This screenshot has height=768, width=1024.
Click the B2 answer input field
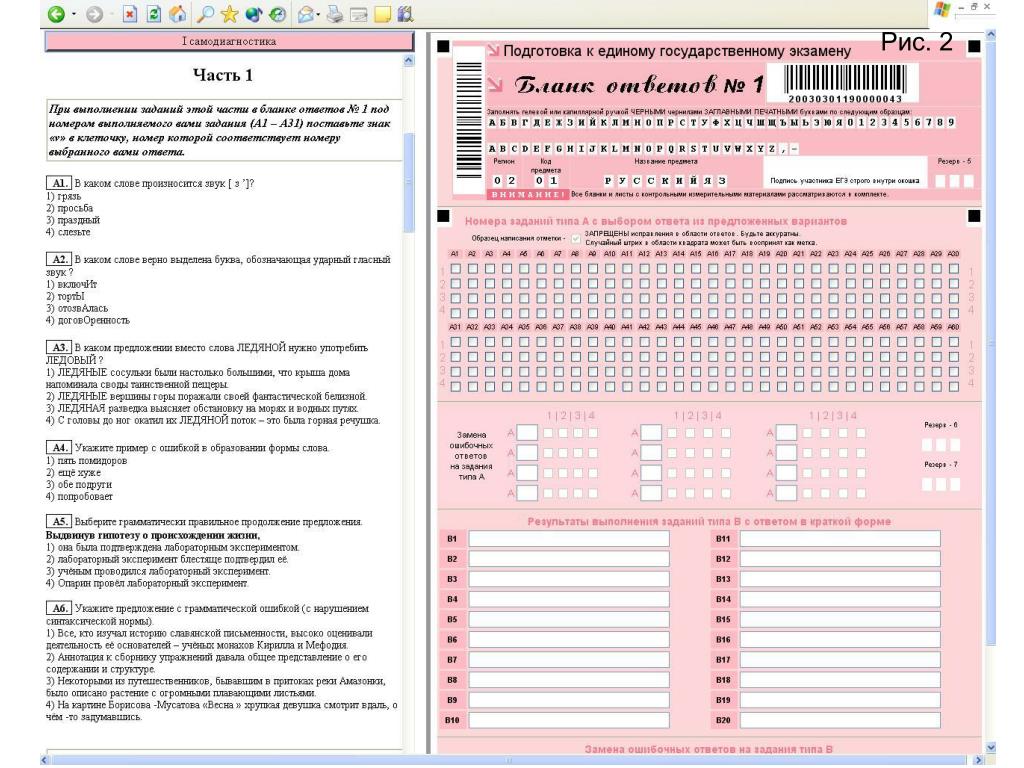click(x=569, y=559)
